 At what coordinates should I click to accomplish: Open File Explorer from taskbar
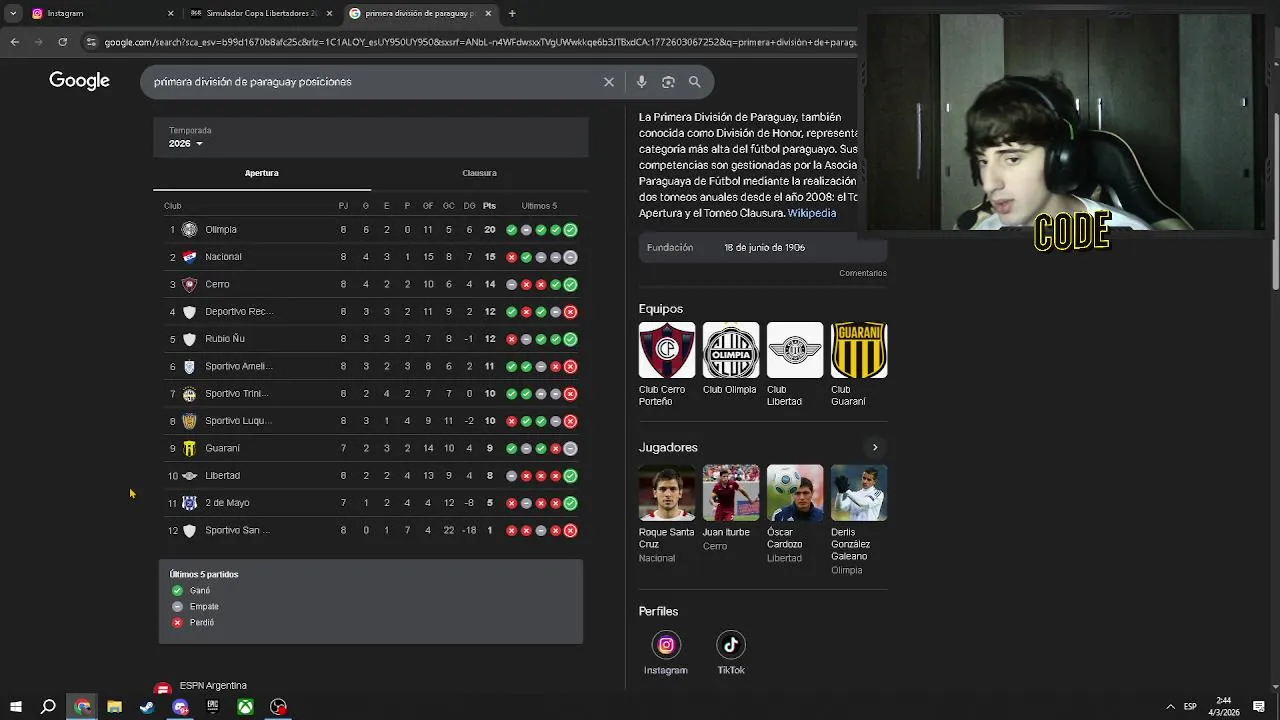tap(114, 707)
